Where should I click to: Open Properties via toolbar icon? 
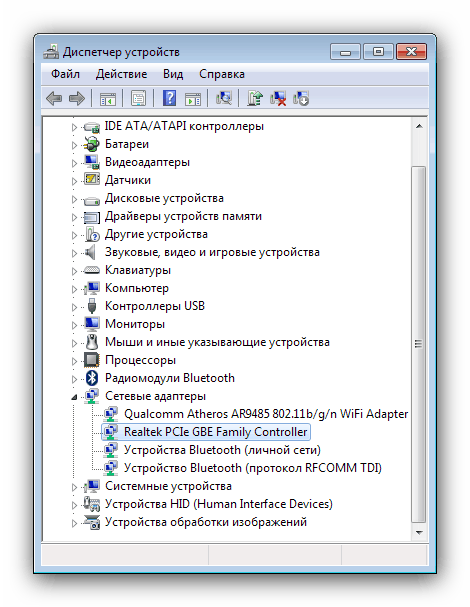click(x=138, y=99)
